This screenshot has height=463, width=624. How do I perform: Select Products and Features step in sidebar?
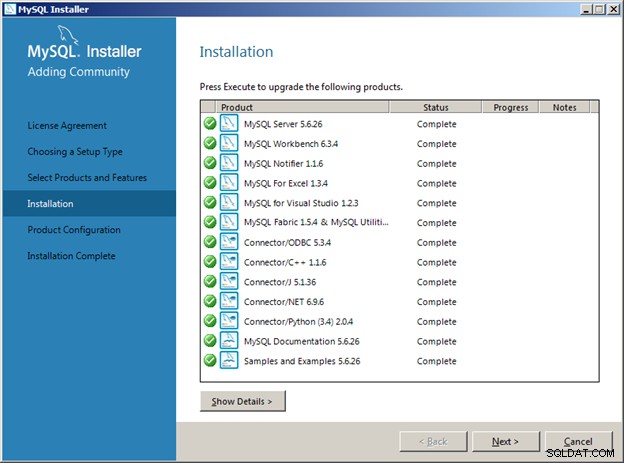click(87, 178)
